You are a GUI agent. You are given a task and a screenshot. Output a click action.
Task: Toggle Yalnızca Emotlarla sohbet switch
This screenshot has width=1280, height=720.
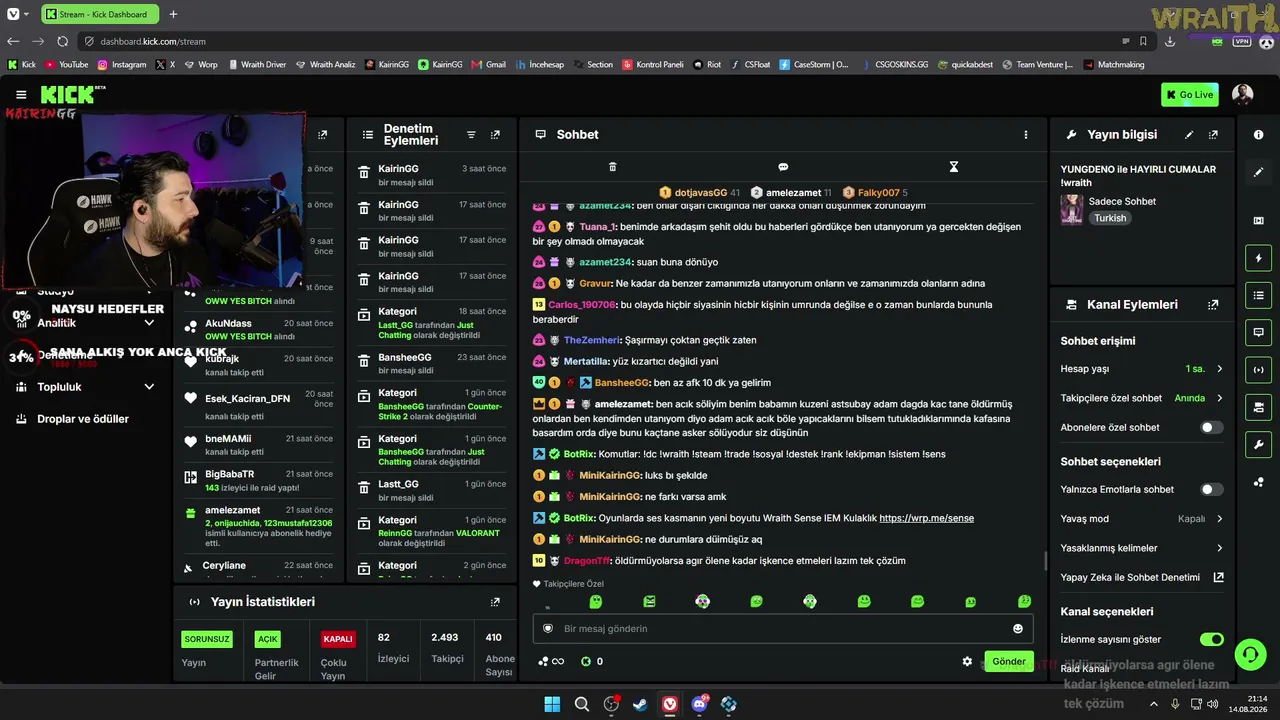pyautogui.click(x=1211, y=490)
